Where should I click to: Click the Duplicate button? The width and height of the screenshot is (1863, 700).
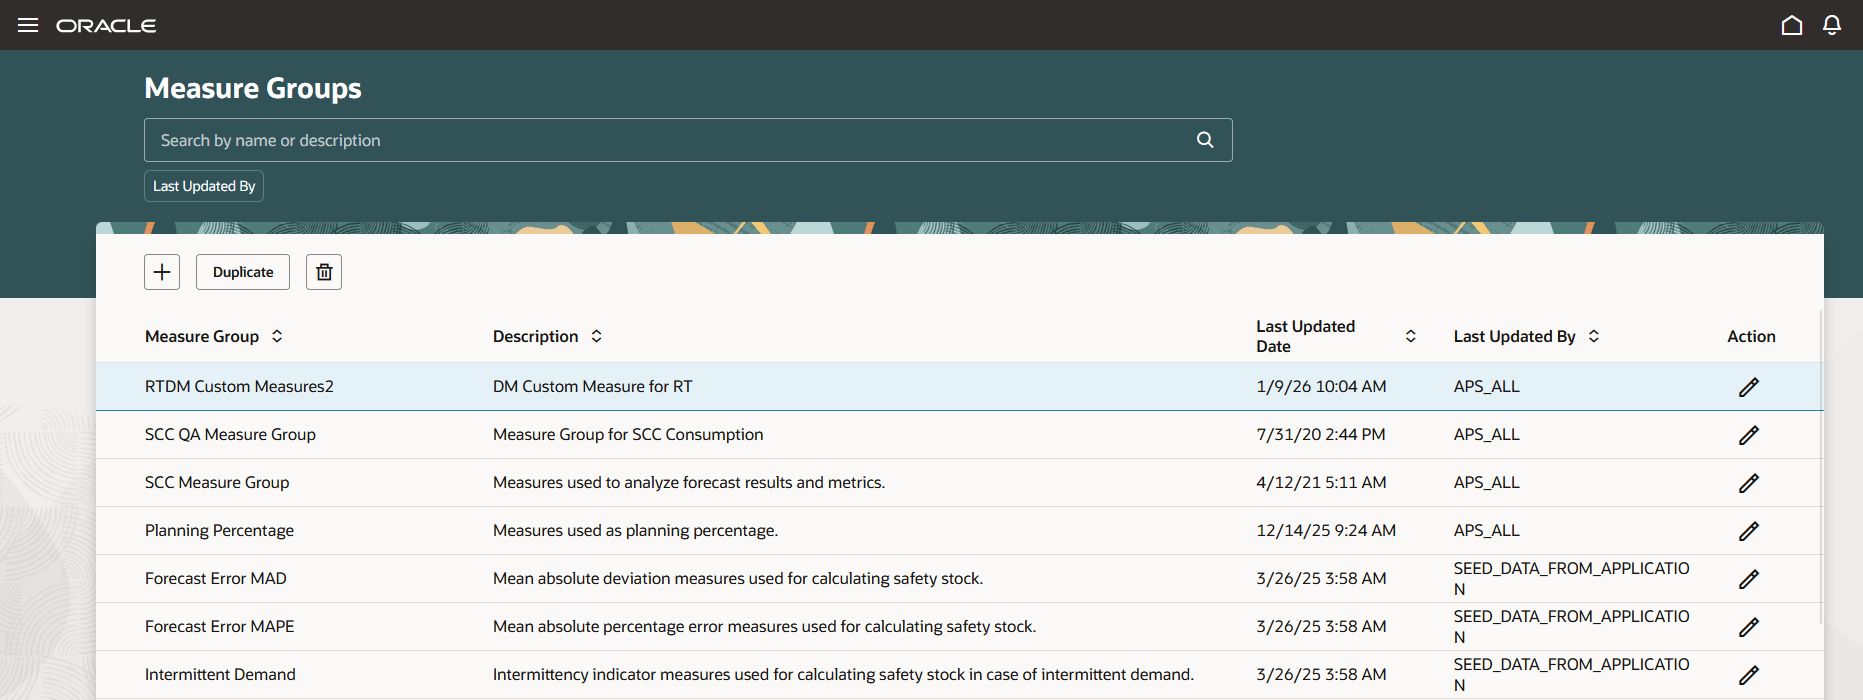pyautogui.click(x=243, y=272)
